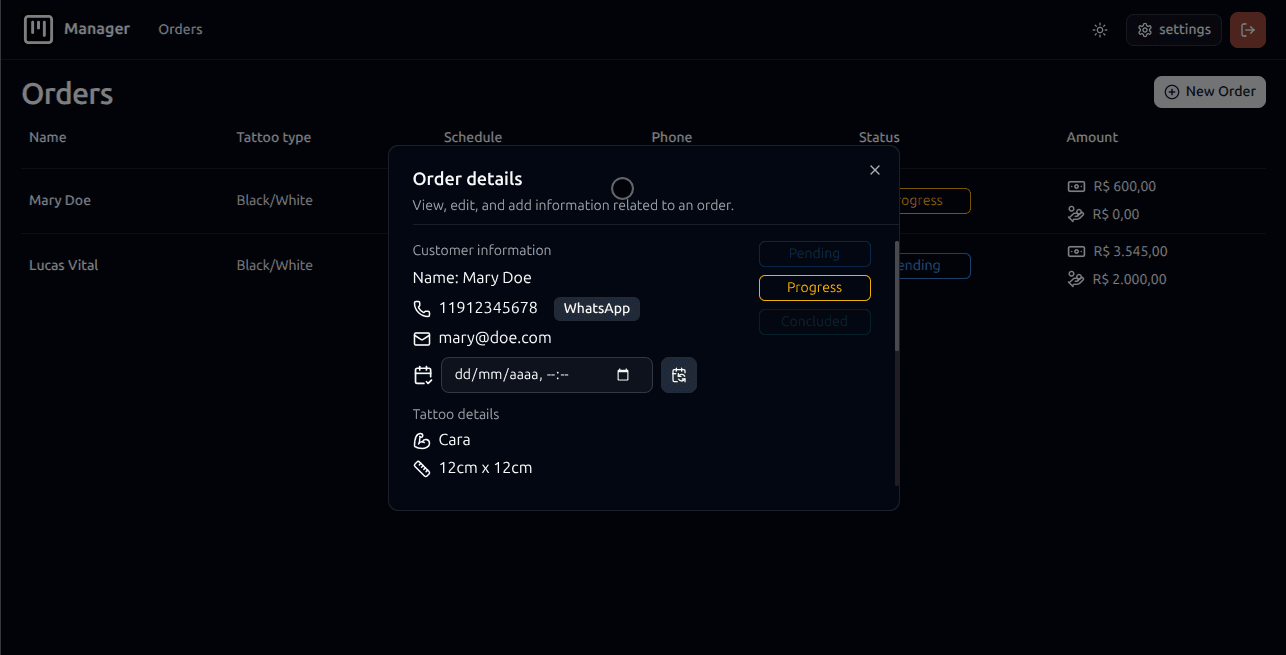Select the Progress status option

(814, 288)
